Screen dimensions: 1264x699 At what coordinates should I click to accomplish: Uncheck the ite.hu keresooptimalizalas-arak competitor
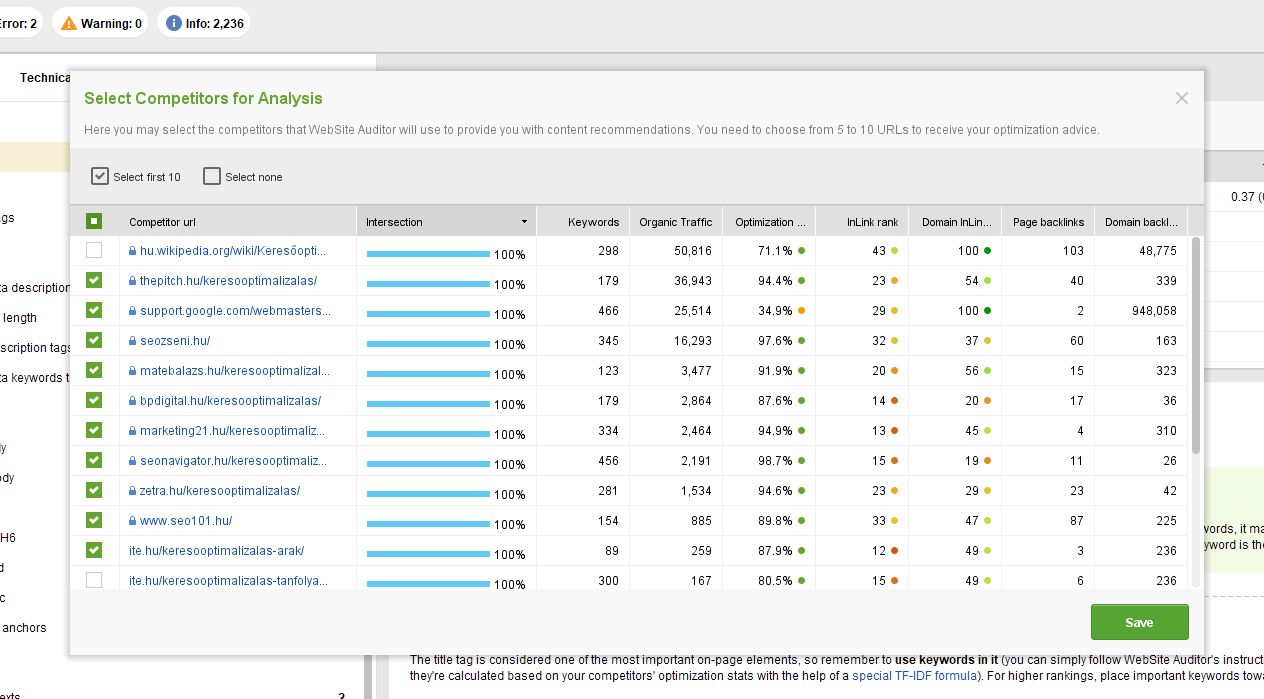coord(94,550)
